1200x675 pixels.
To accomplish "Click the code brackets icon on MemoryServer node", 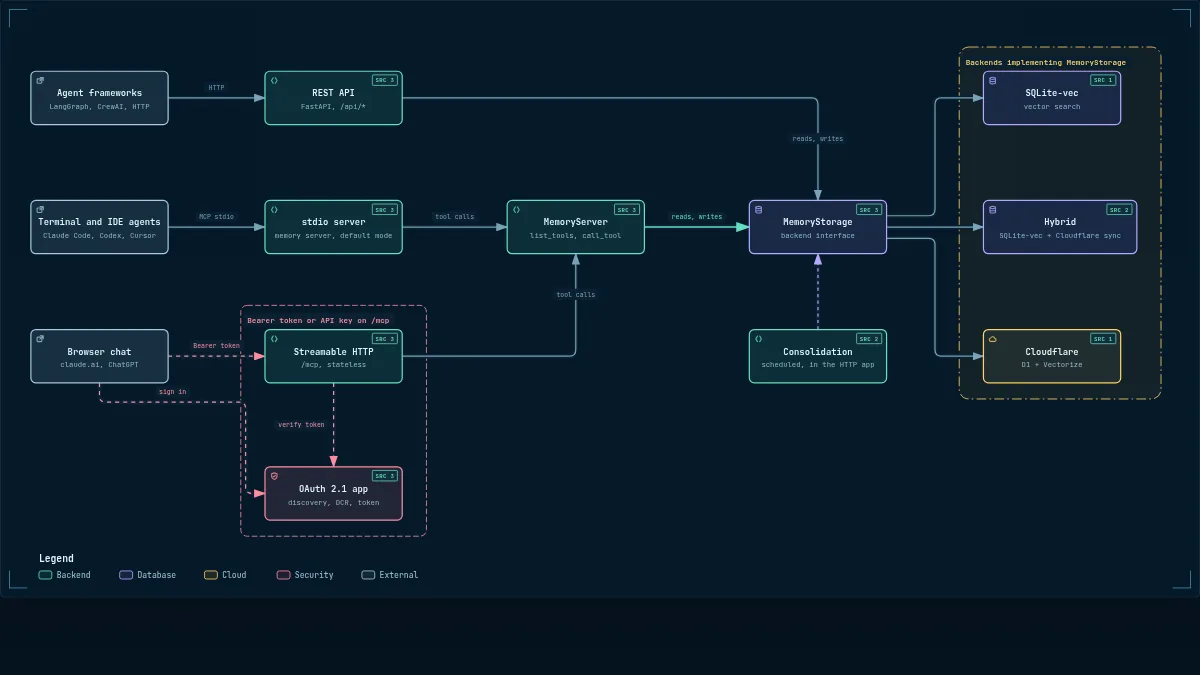I will coord(516,209).
